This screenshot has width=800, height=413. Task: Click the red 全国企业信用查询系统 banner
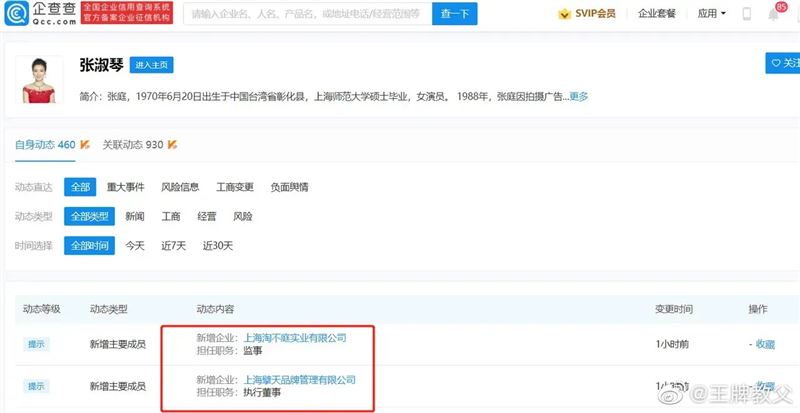point(127,13)
